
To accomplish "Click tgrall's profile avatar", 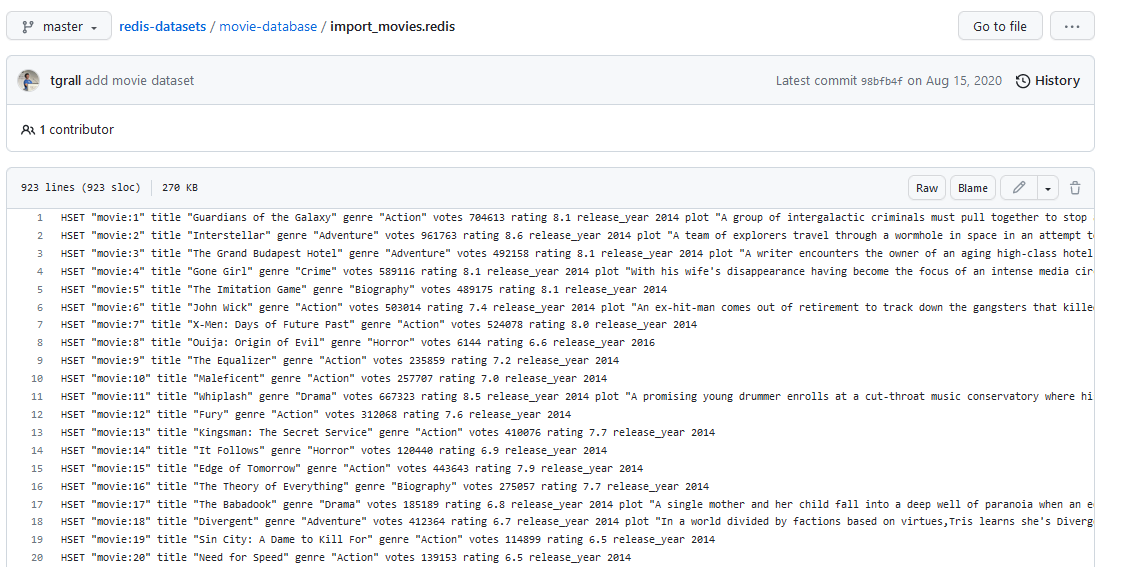I will tap(30, 81).
